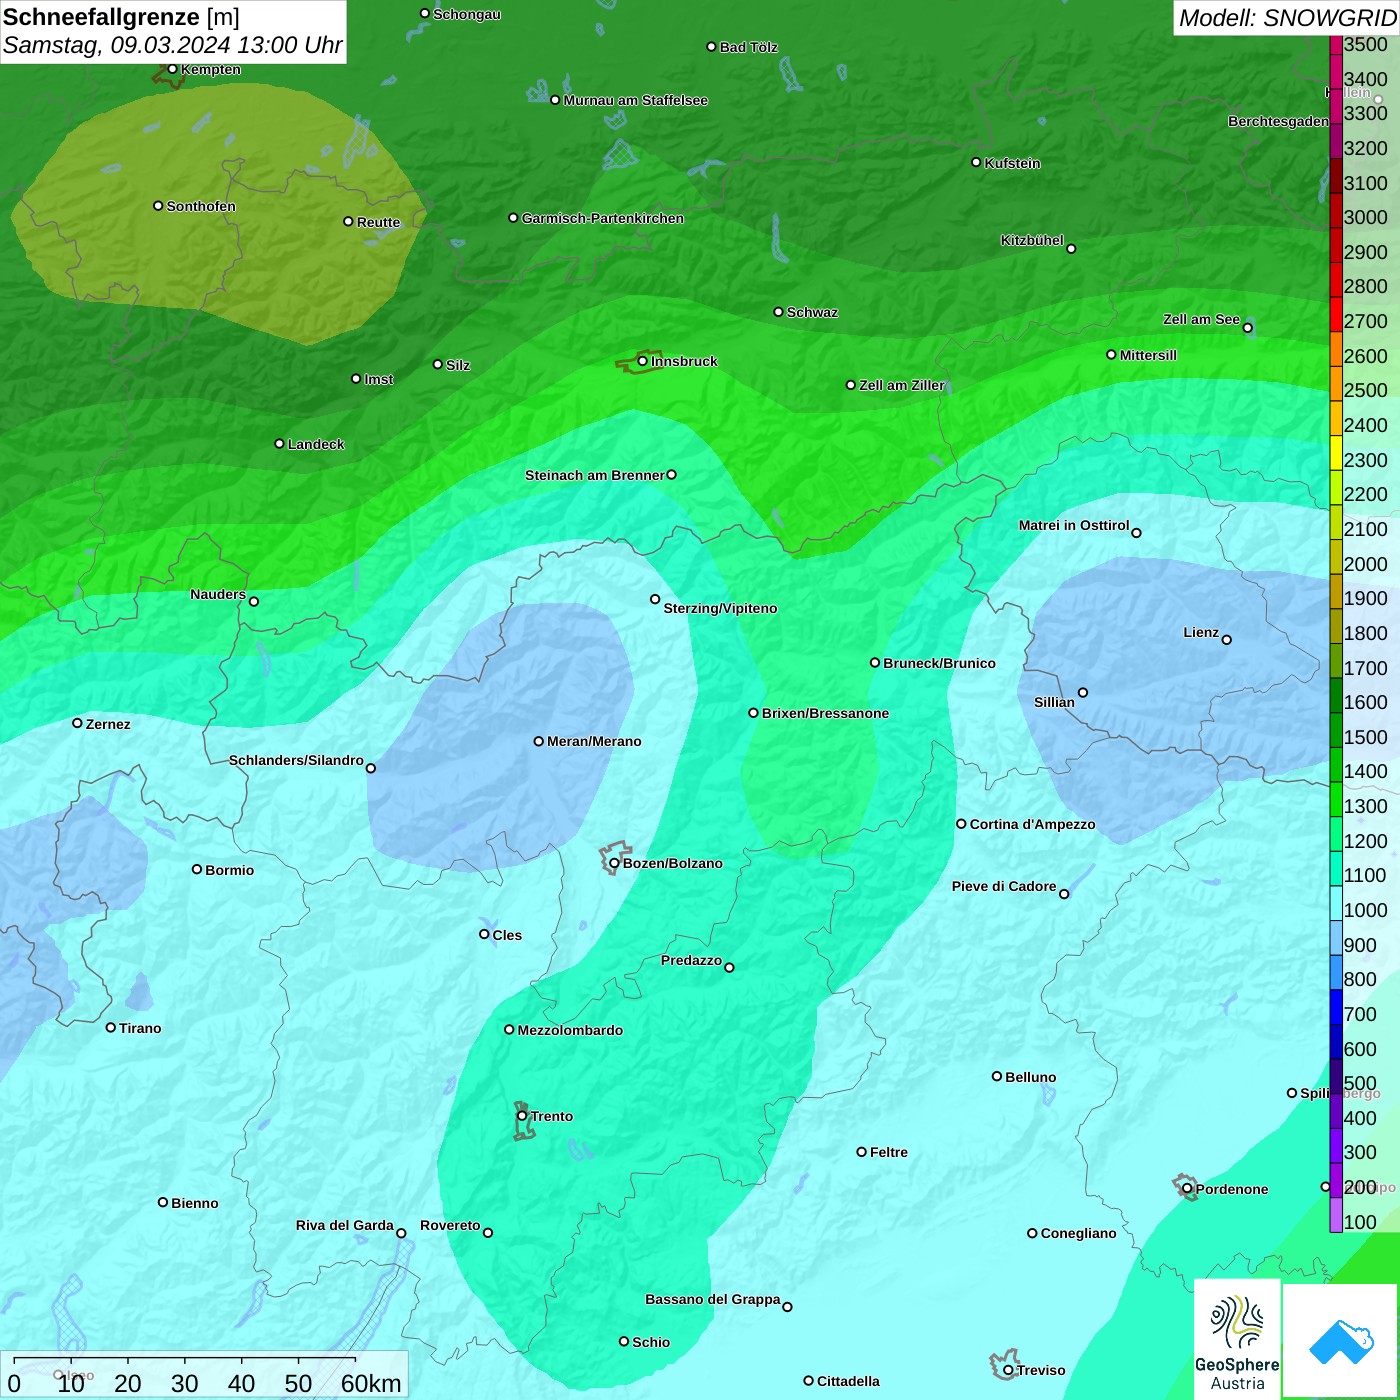
Task: Click the Kitzbühel location dot
Action: click(x=1071, y=249)
